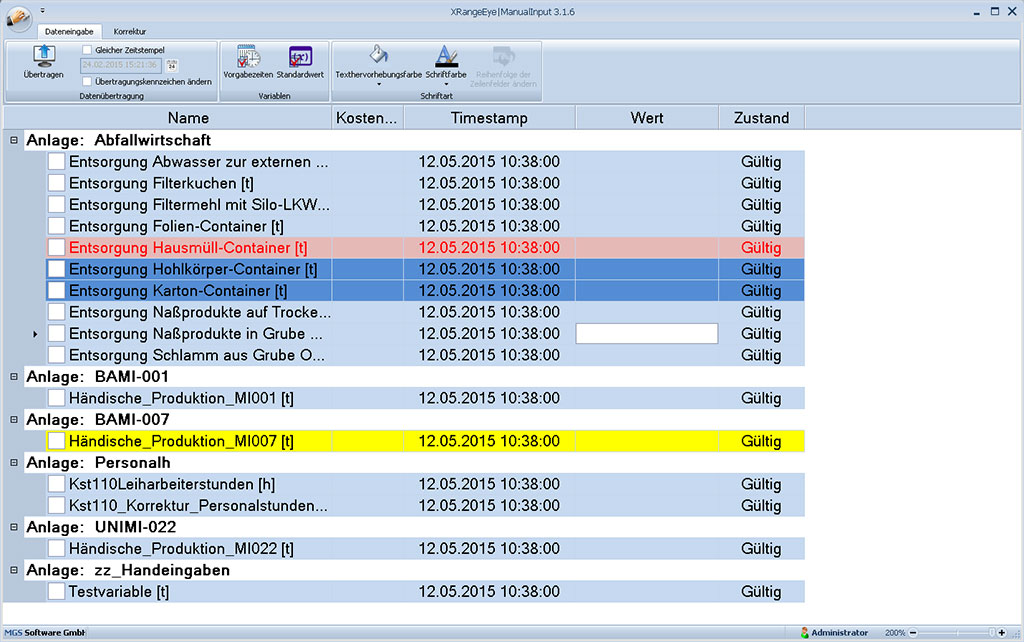Click the Standardwert variable icon

click(300, 56)
